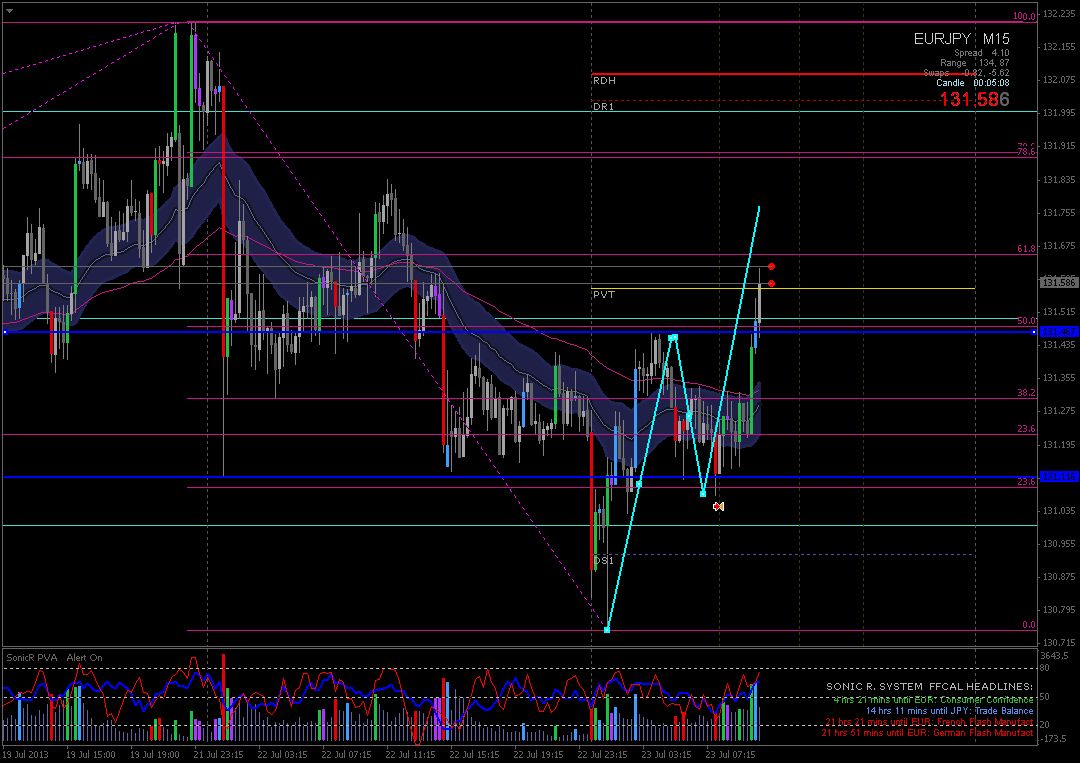Click 131.035 on the price axis
This screenshot has height=763, width=1080.
1059,511
